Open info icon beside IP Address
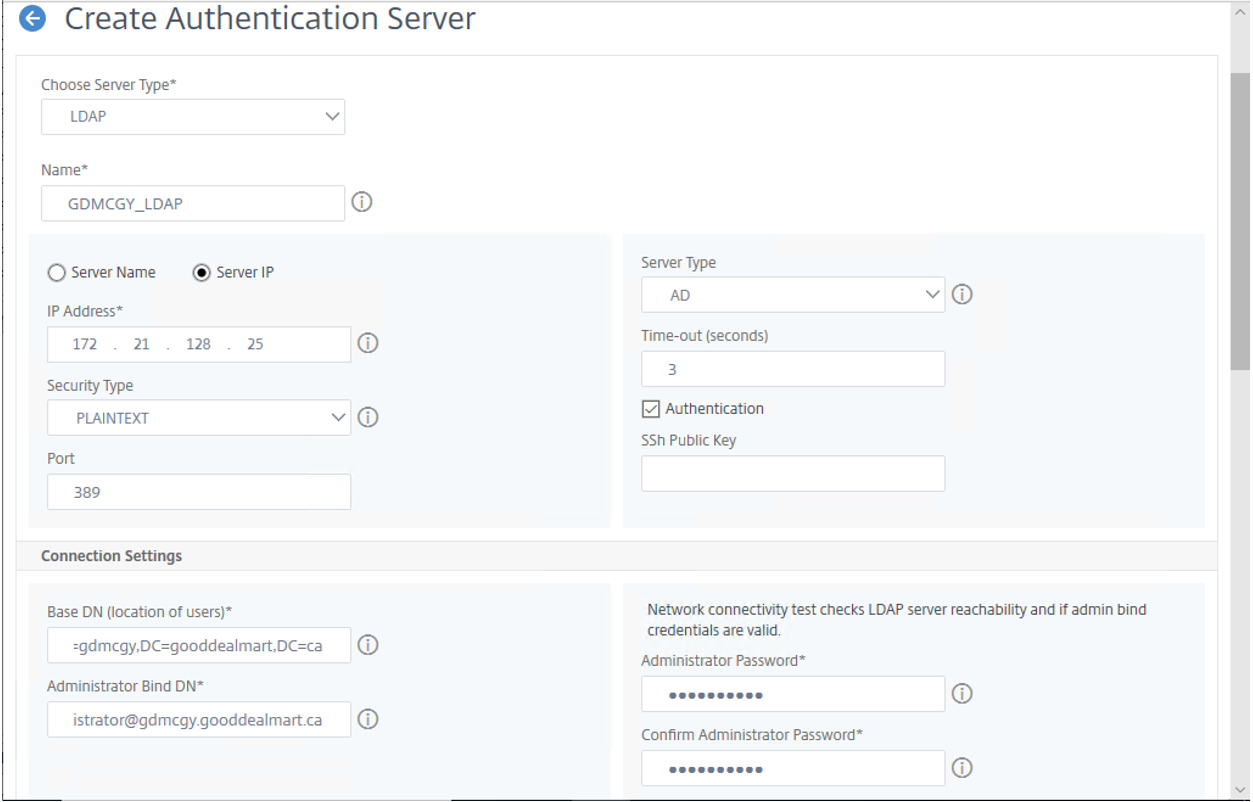 coord(368,343)
